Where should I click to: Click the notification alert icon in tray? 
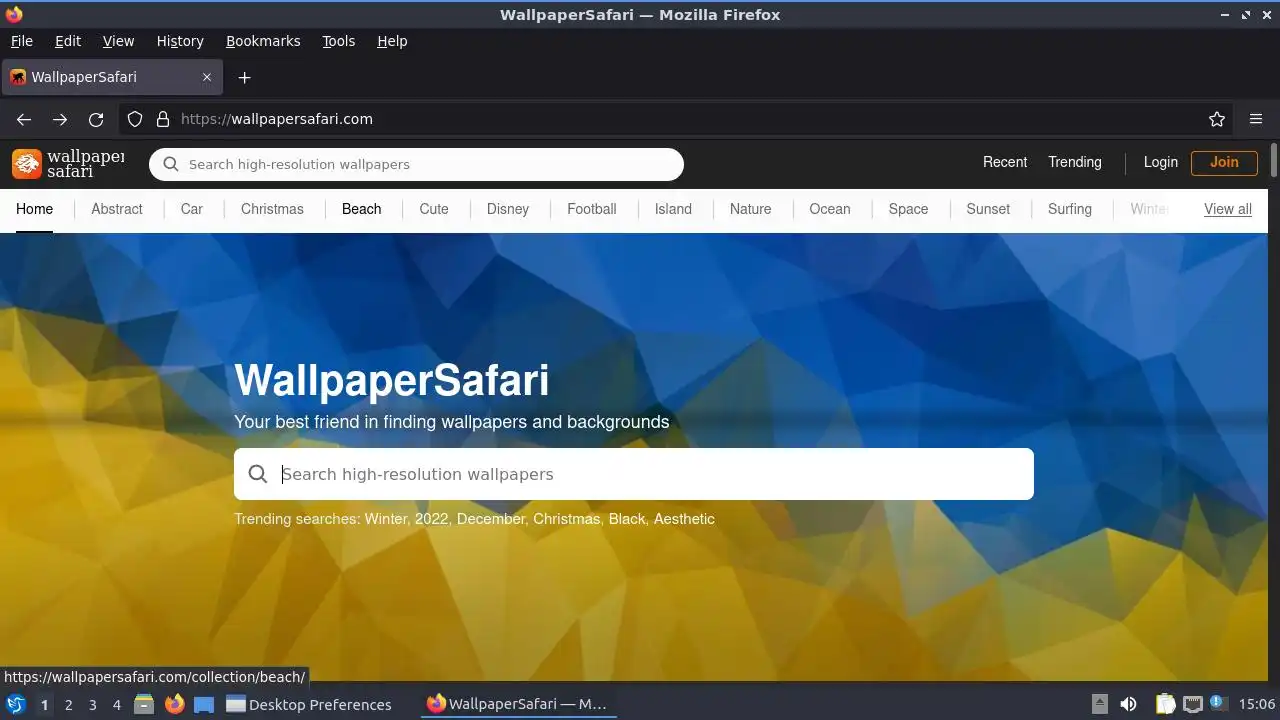click(1217, 703)
